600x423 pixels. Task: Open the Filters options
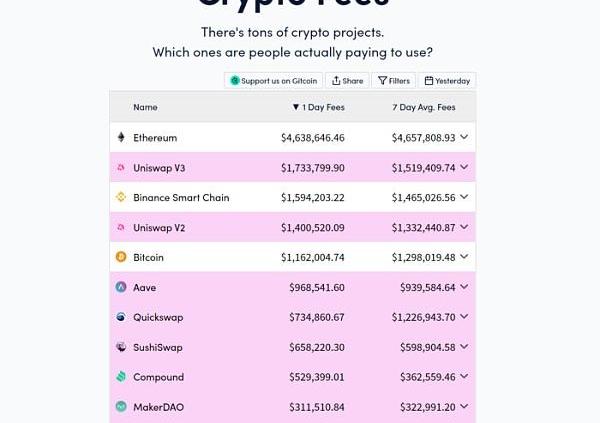pos(394,81)
